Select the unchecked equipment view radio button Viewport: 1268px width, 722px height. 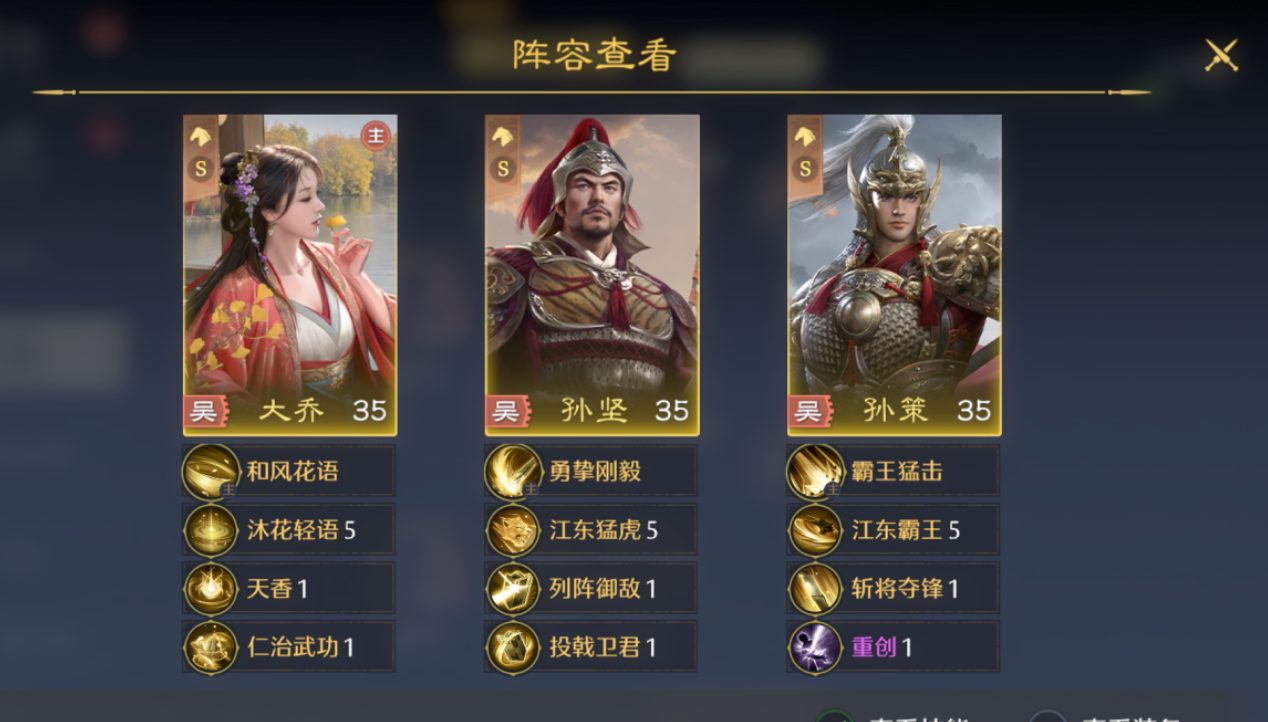point(1047,716)
